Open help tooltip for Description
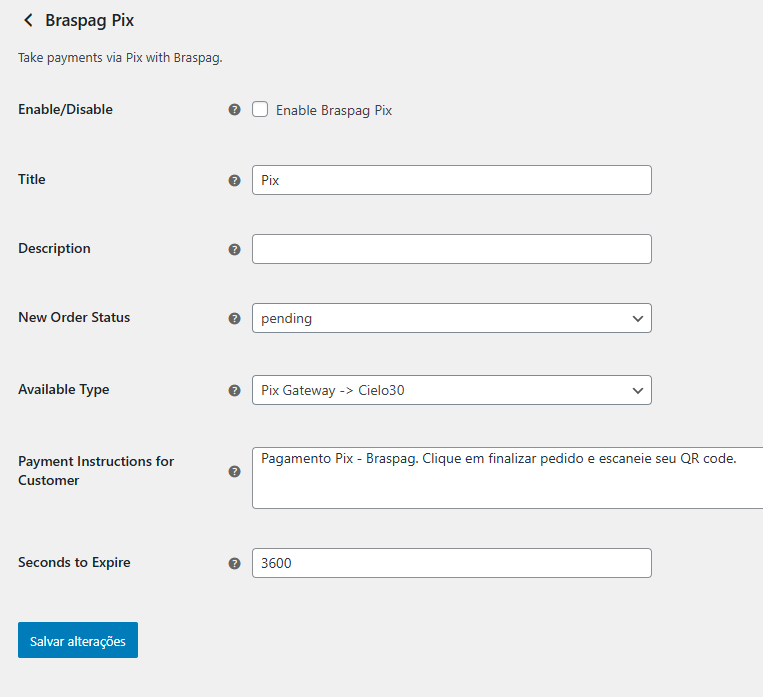Viewport: 763px width, 697px height. 235,250
